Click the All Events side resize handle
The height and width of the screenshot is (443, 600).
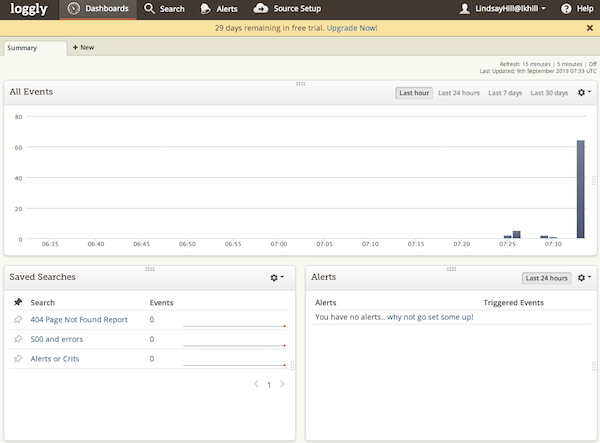tap(594, 181)
